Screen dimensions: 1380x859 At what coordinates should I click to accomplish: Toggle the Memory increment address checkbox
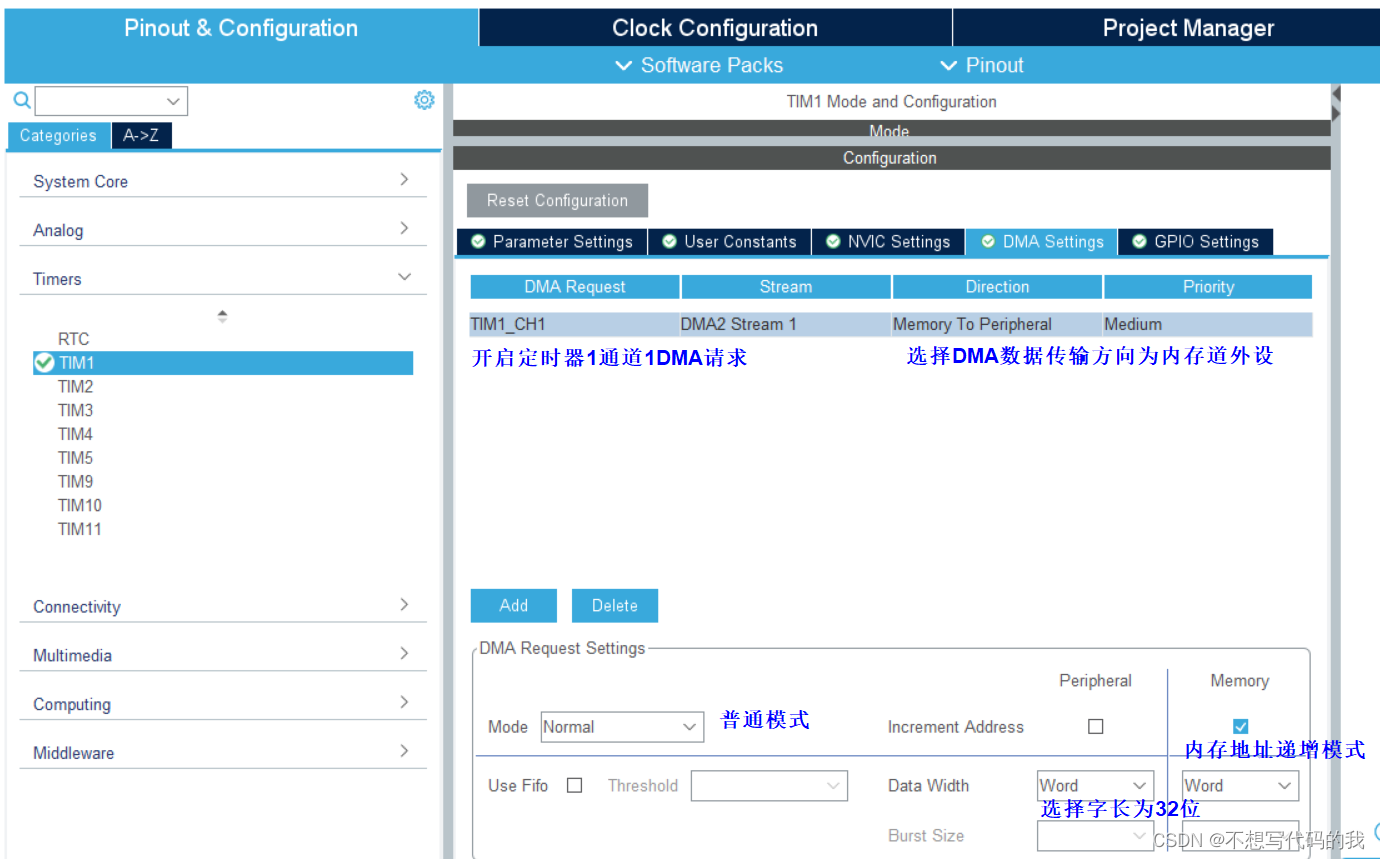[x=1240, y=727]
